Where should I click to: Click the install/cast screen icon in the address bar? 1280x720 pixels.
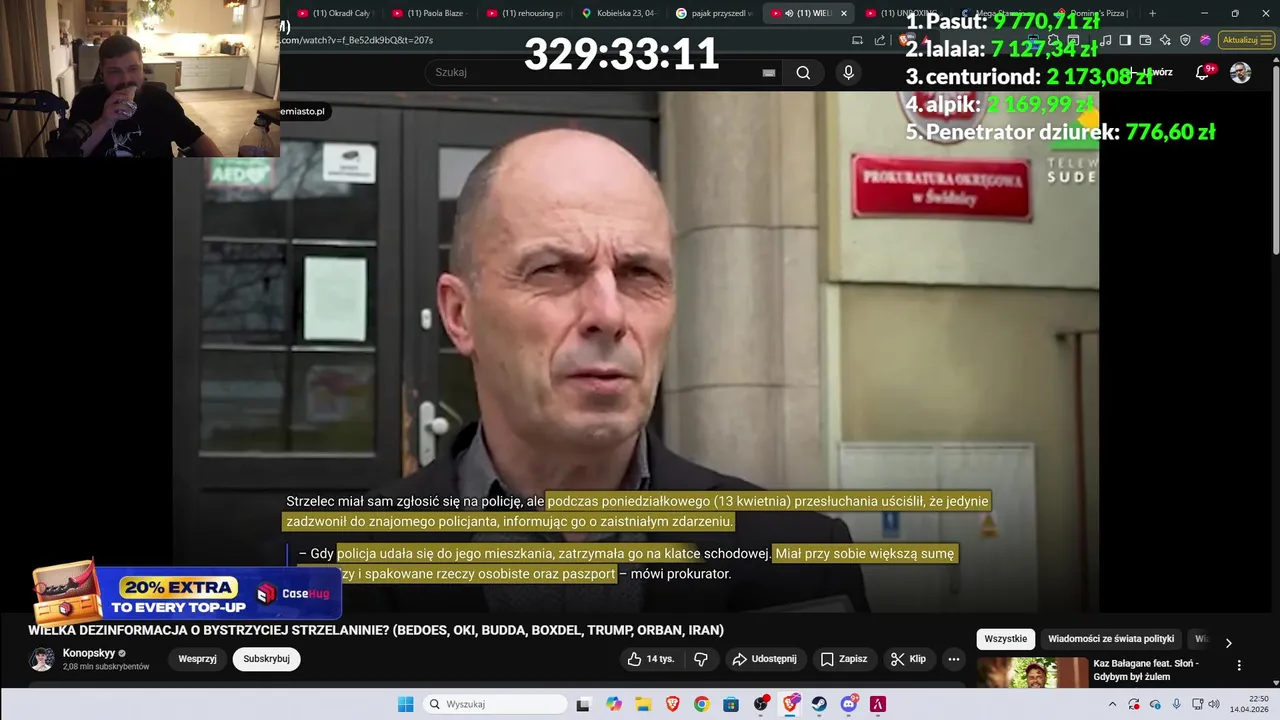pos(857,40)
